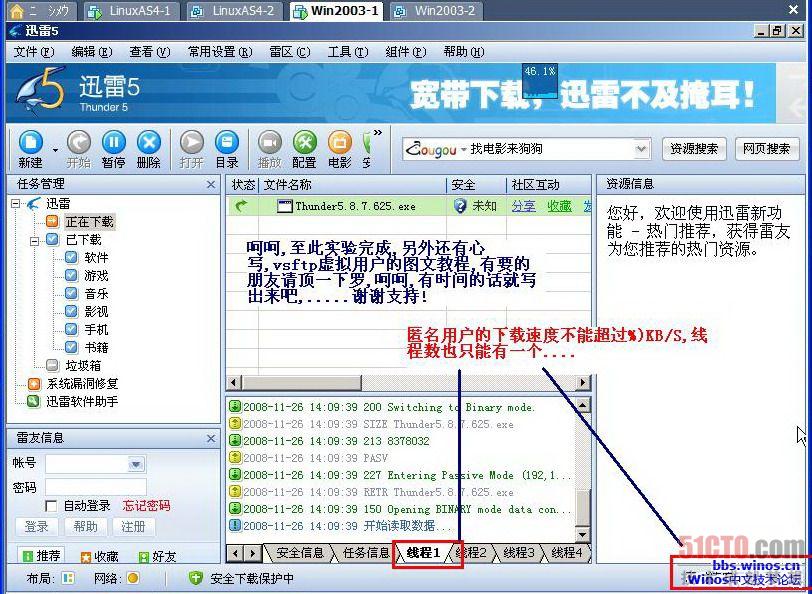Image resolution: width=812 pixels, height=594 pixels.
Task: Select the 书籍 category
Action: (x=96, y=347)
